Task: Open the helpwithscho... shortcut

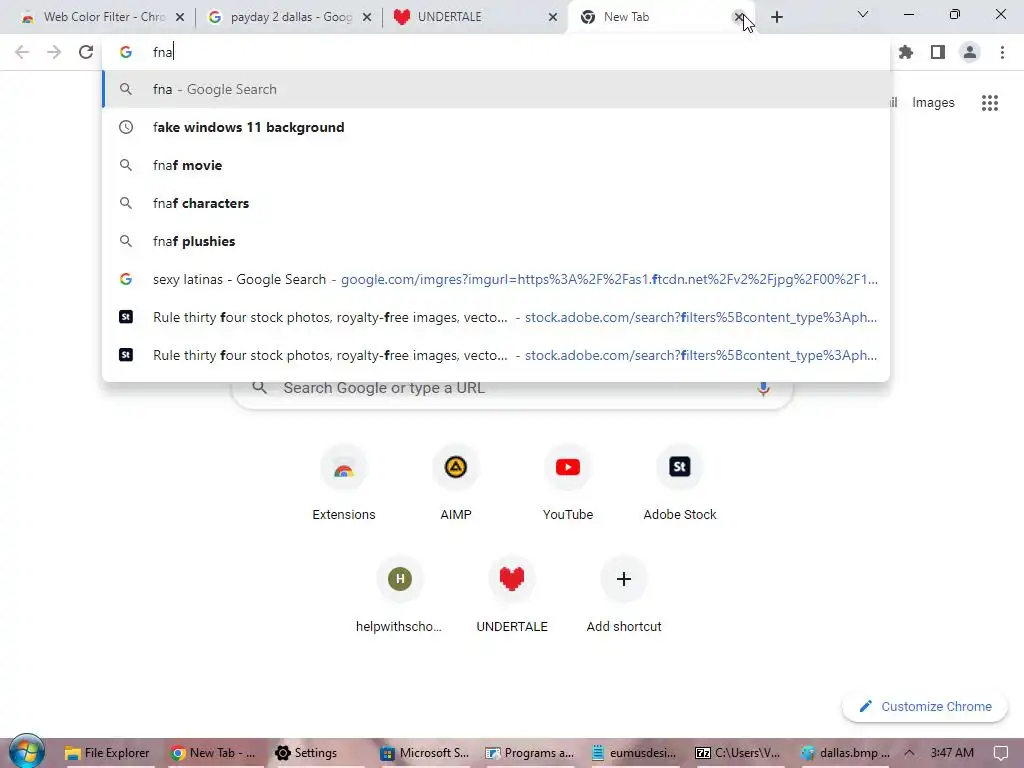Action: click(400, 596)
